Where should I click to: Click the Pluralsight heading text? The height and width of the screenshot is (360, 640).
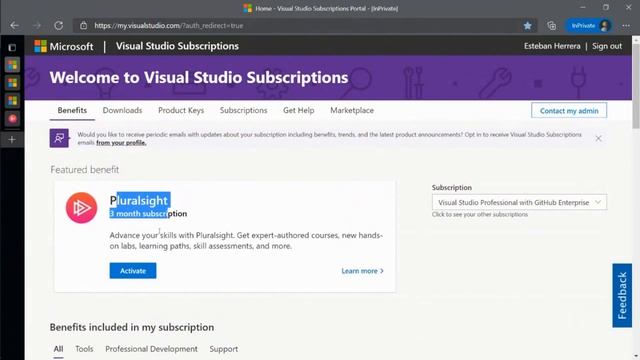[x=139, y=200]
